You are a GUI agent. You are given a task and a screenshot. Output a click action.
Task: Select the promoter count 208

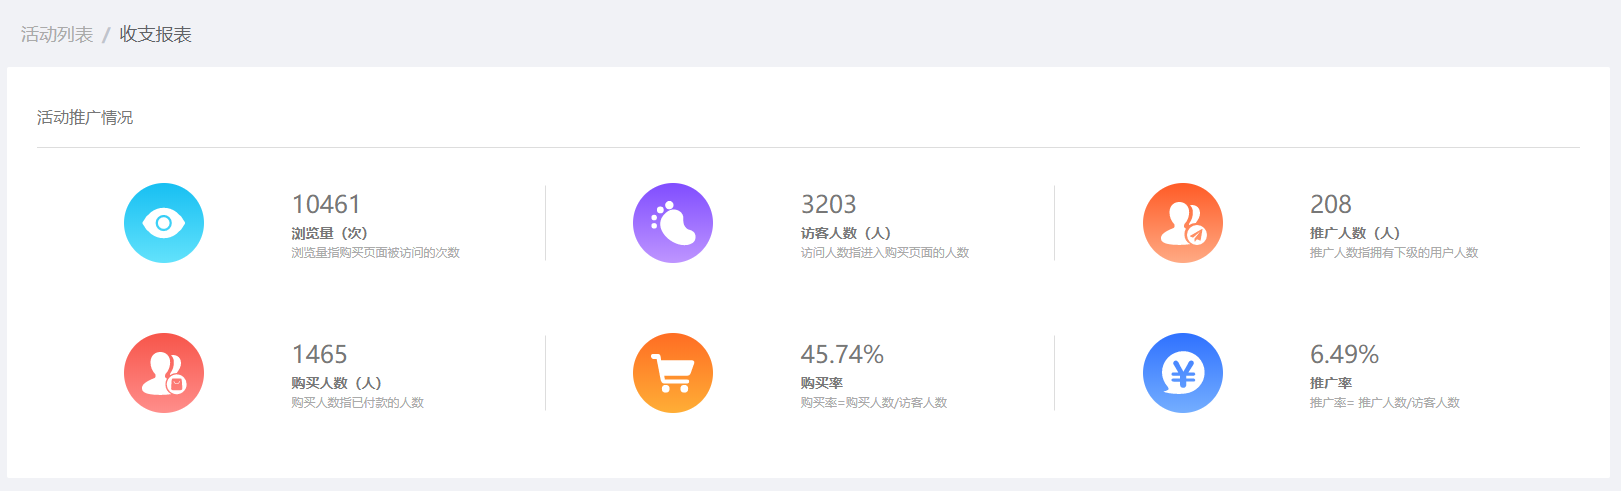(x=1331, y=204)
